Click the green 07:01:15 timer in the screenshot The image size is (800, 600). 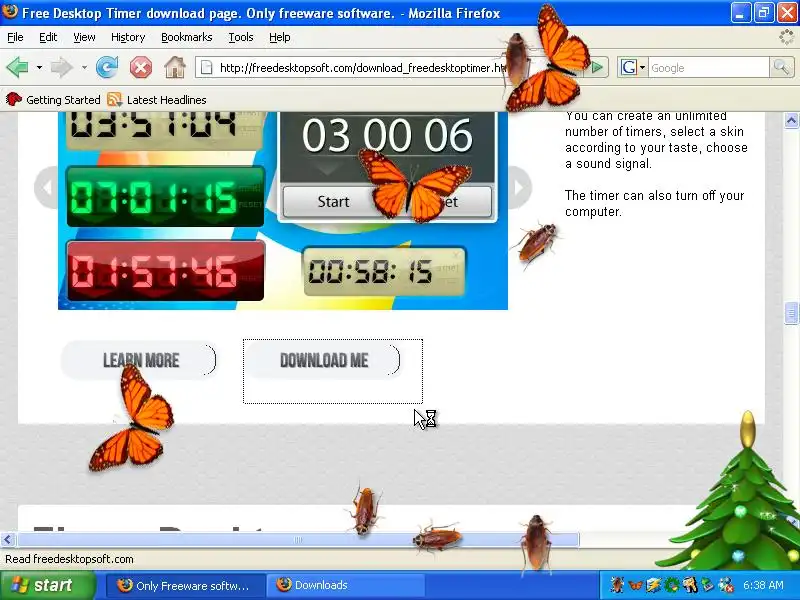point(165,196)
